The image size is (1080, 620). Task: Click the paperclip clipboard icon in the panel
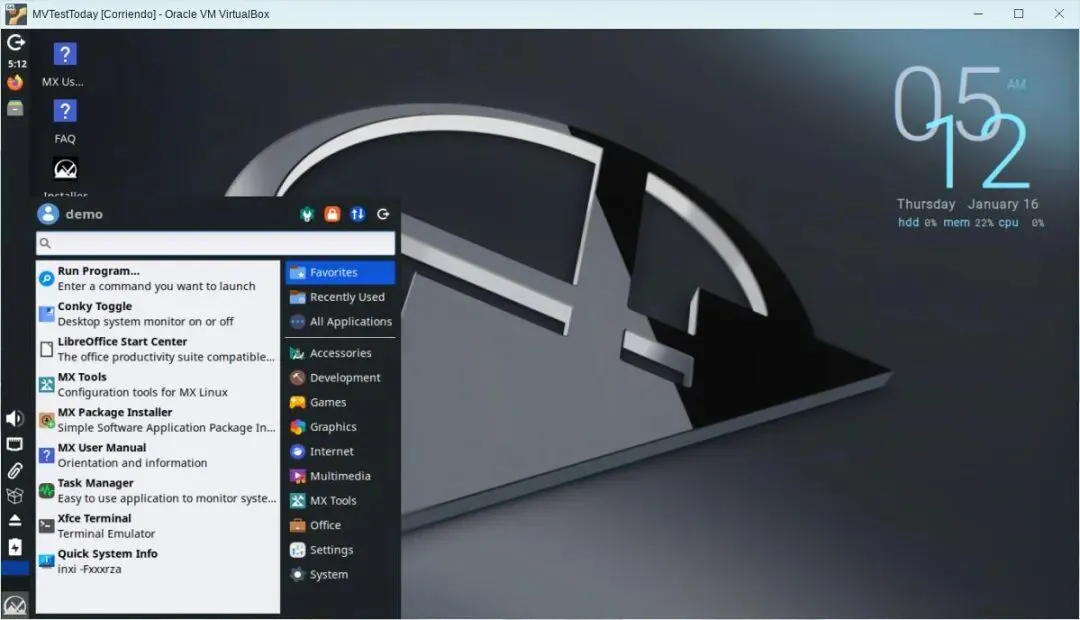pyautogui.click(x=14, y=471)
